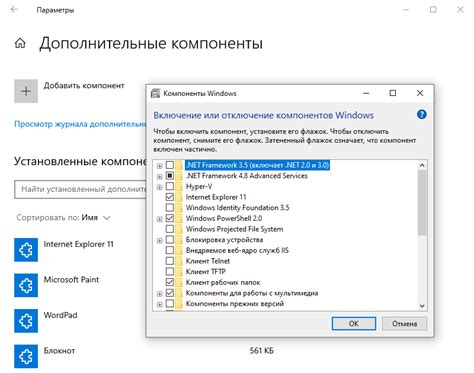Click the WordPad component icon
This screenshot has height=373, width=474.
tap(26, 321)
